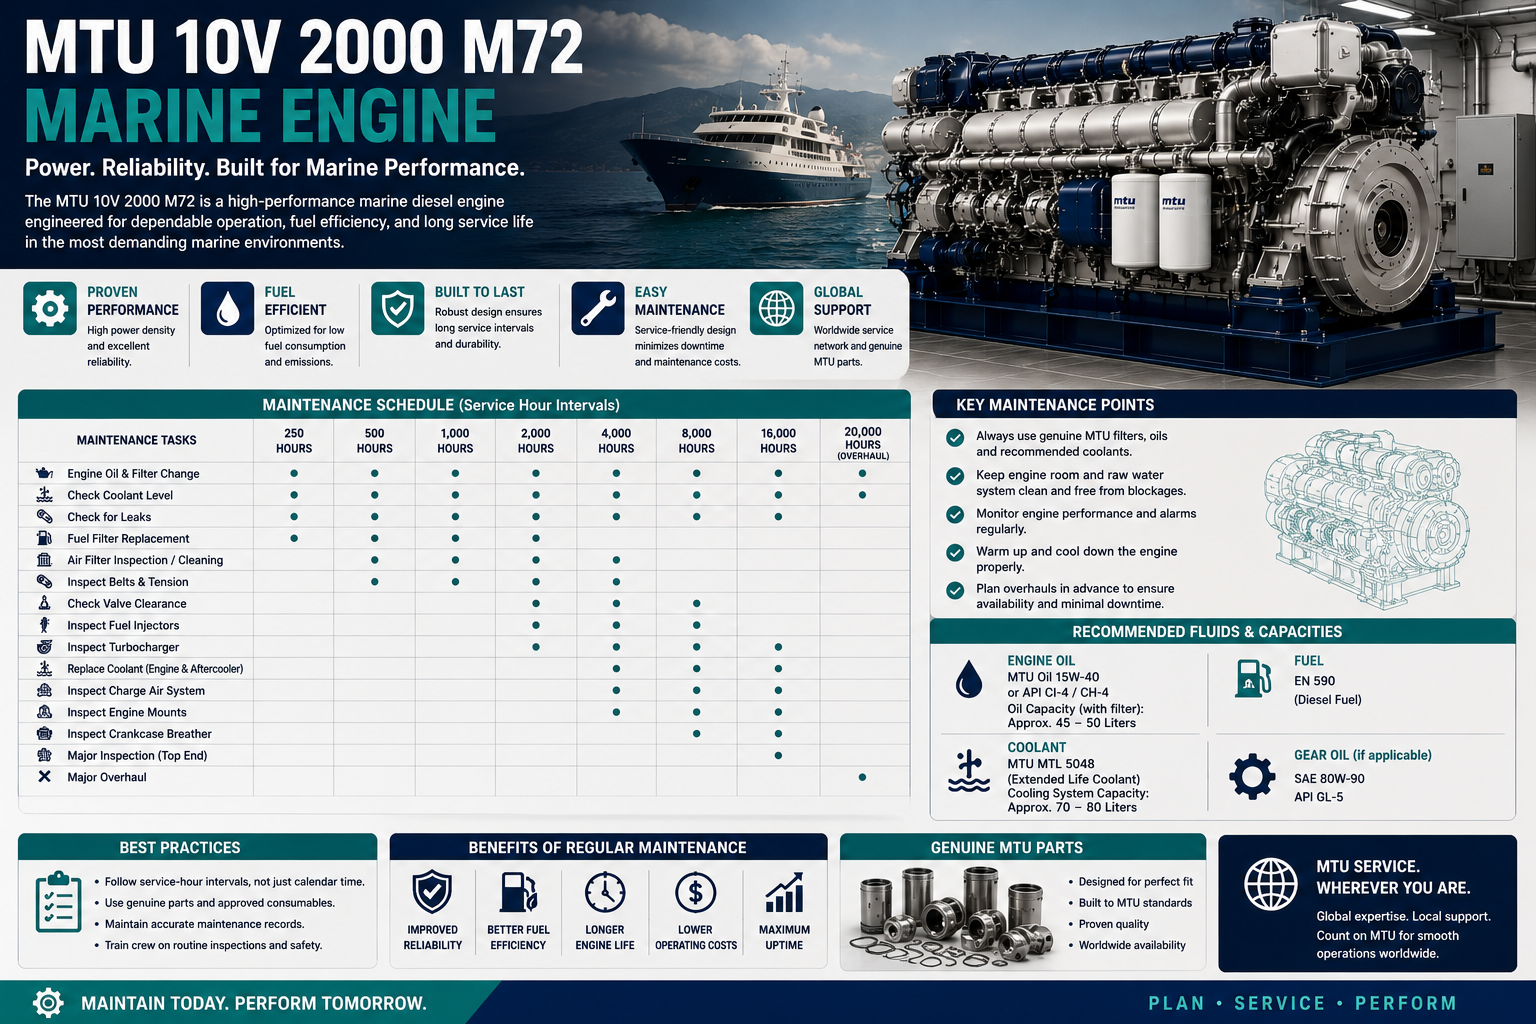Screen dimensions: 1536x1024
Task: Click the 'MAINTENANCE SCHEDULE (Service Hour Intervals)' header
Action: (441, 405)
